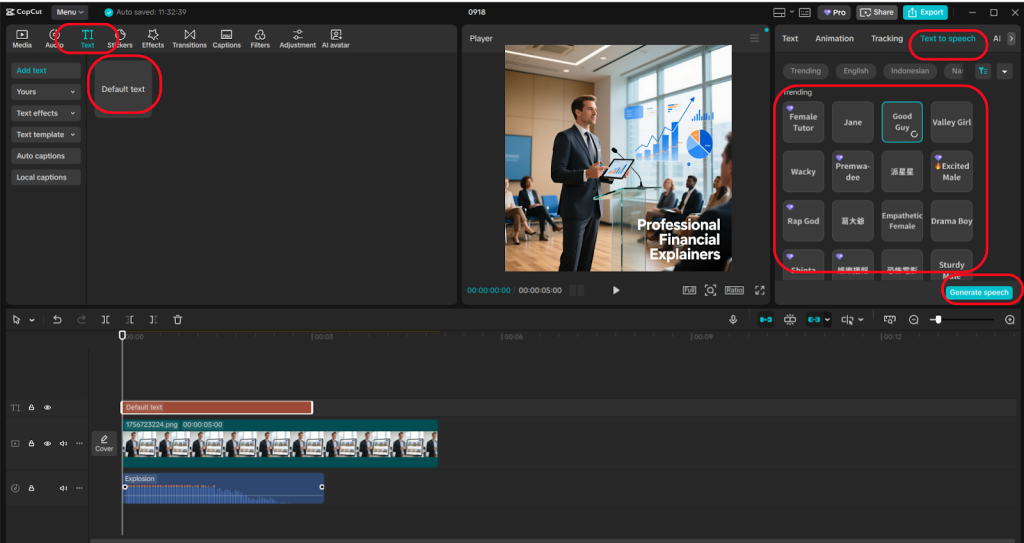1024x543 pixels.
Task: Click the microphone record voiceover icon
Action: tap(733, 320)
